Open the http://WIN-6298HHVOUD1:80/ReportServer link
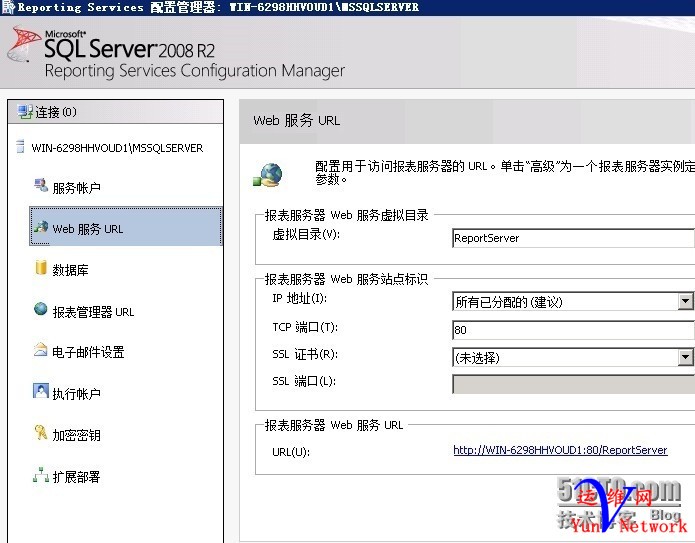 pos(560,450)
